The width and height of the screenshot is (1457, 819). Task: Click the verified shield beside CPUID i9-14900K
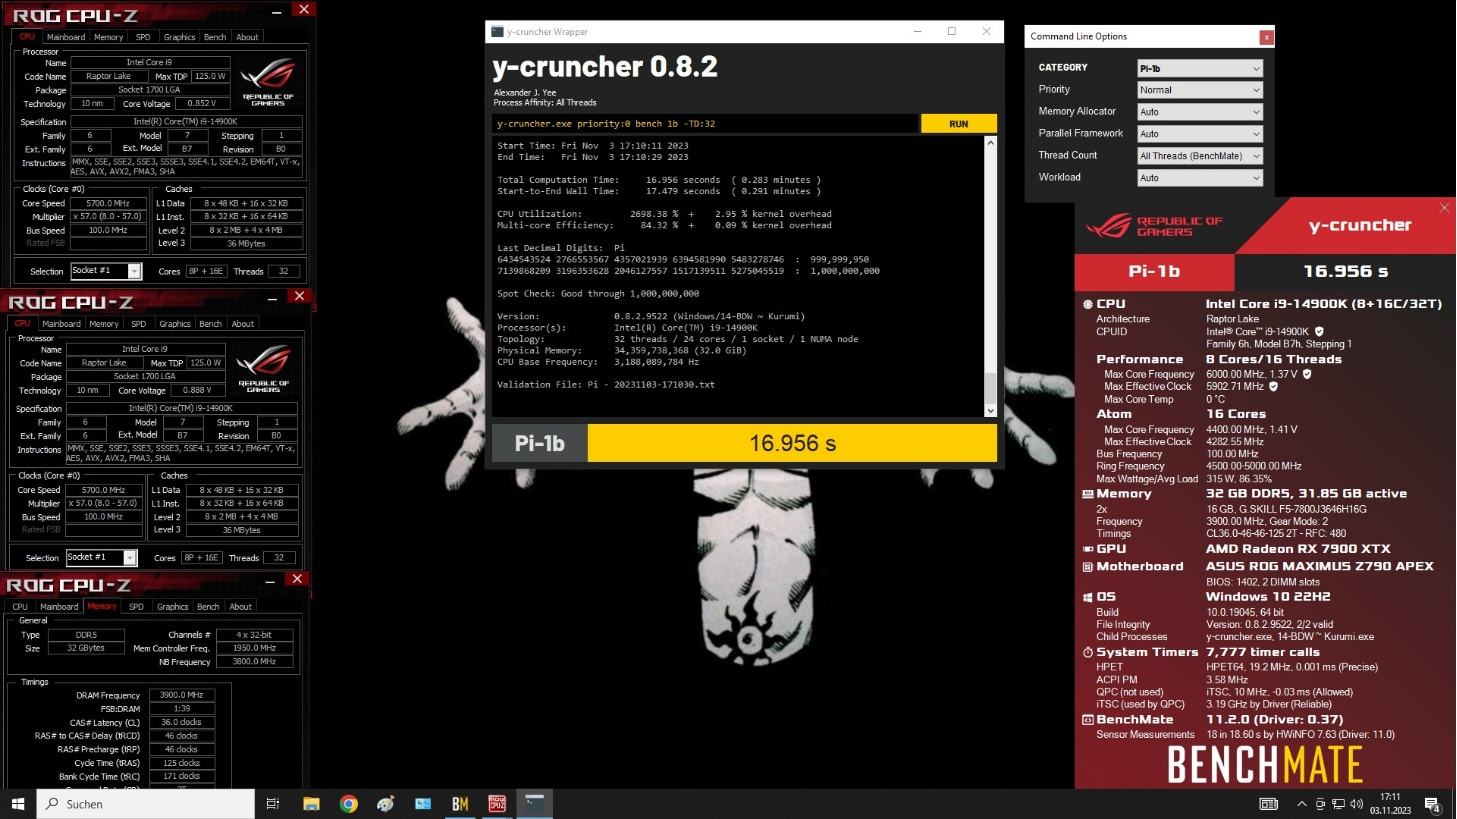1319,331
